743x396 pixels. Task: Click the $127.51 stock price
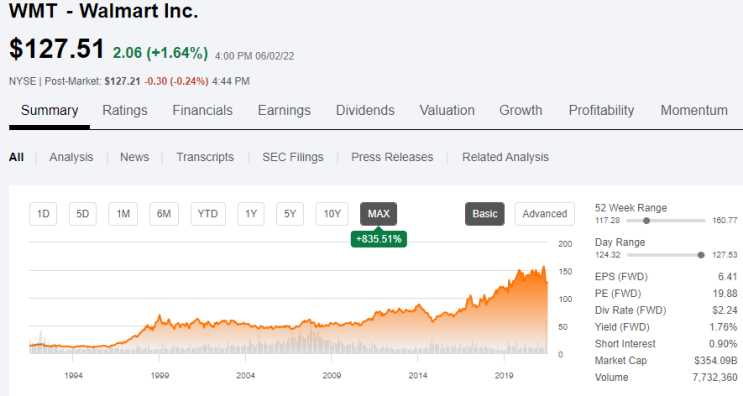tap(56, 49)
